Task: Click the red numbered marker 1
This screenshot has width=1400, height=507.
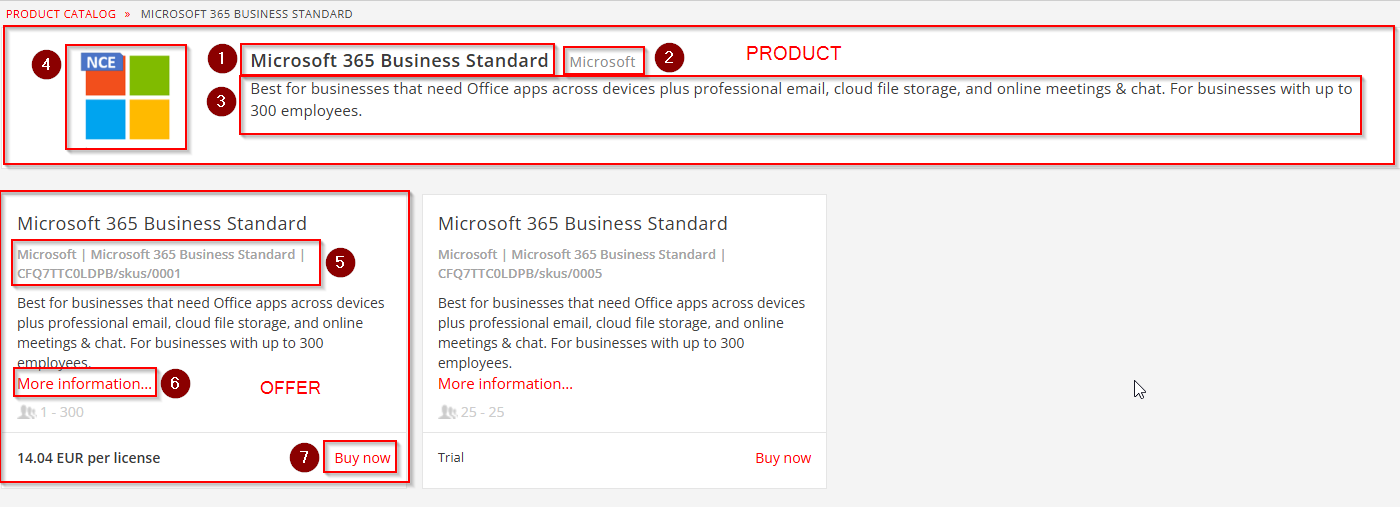Action: pos(222,59)
